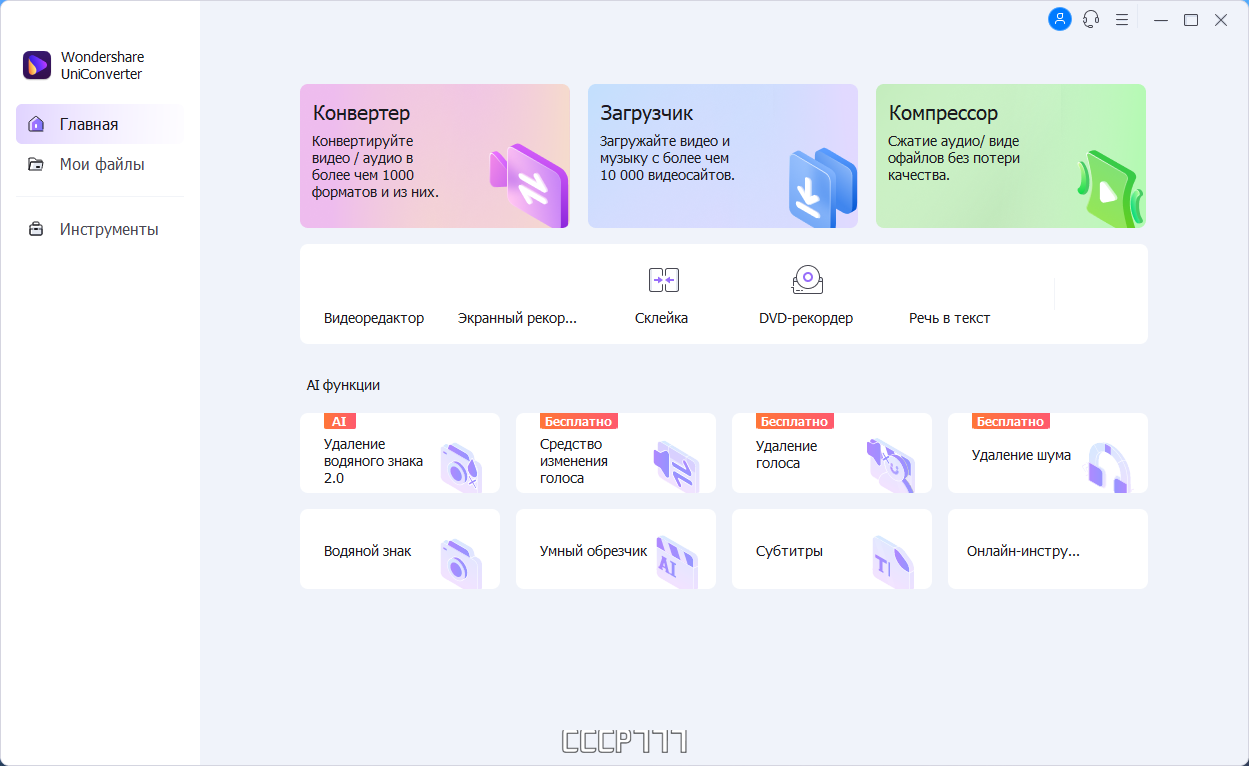Click the DVD-рекордер disc icon
The height and width of the screenshot is (766, 1249).
[807, 280]
